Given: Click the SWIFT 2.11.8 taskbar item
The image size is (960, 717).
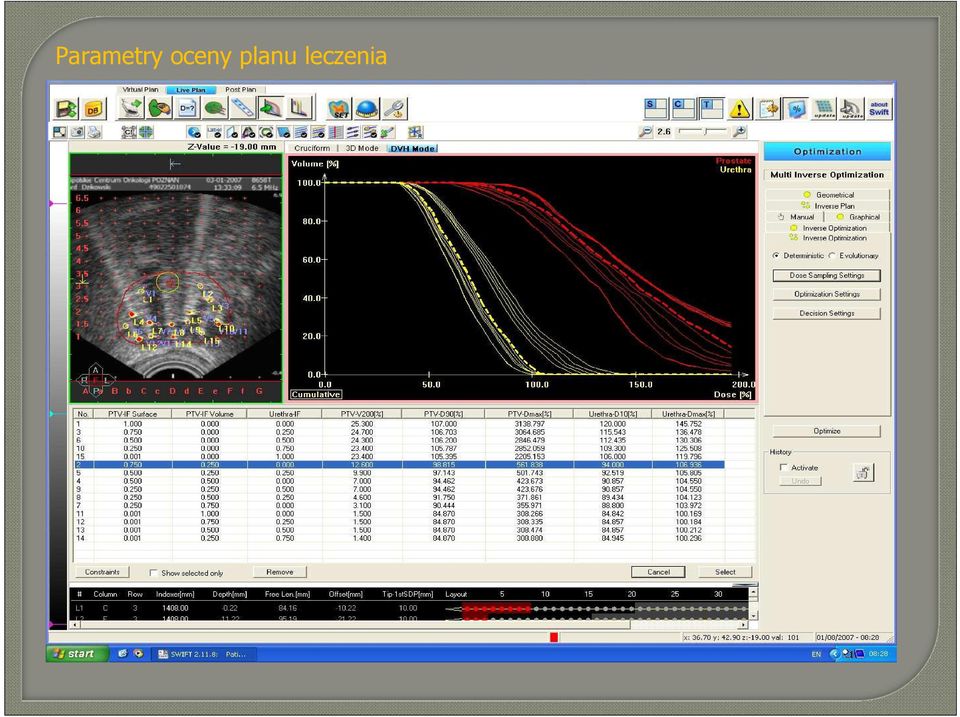Looking at the screenshot, I should pos(203,654).
